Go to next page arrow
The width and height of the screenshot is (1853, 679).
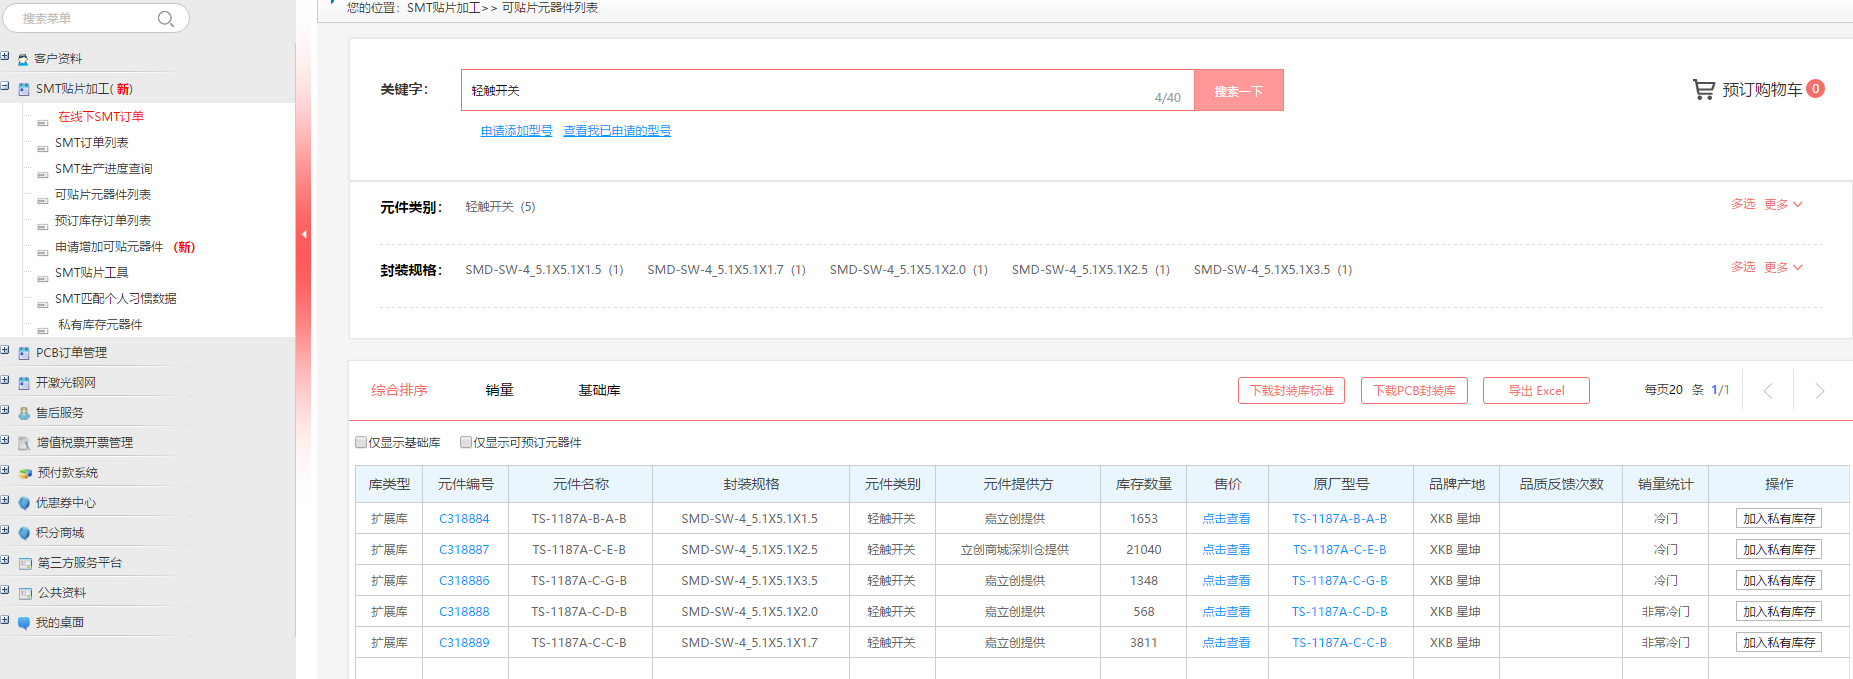tap(1819, 391)
